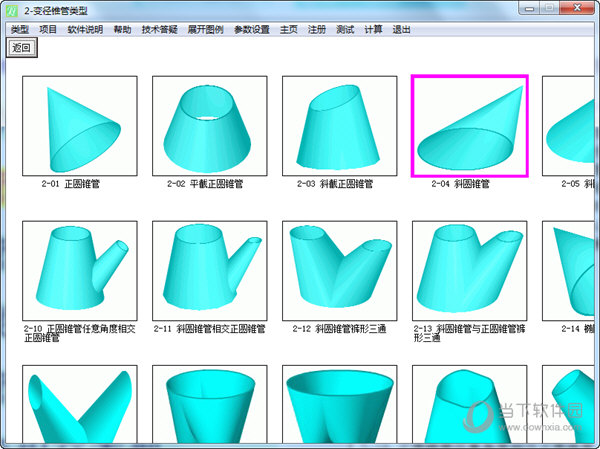600x449 pixels.
Task: Click the 计算 menu item
Action: (373, 29)
